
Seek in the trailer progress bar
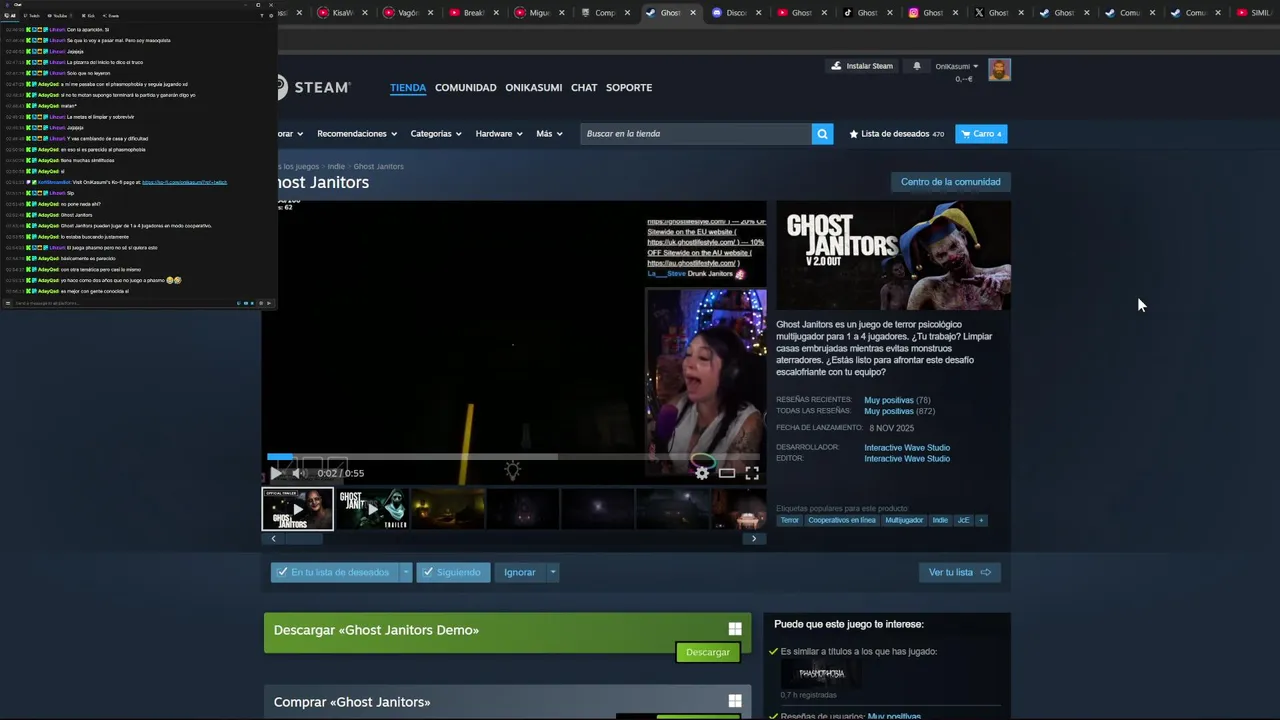pos(515,457)
